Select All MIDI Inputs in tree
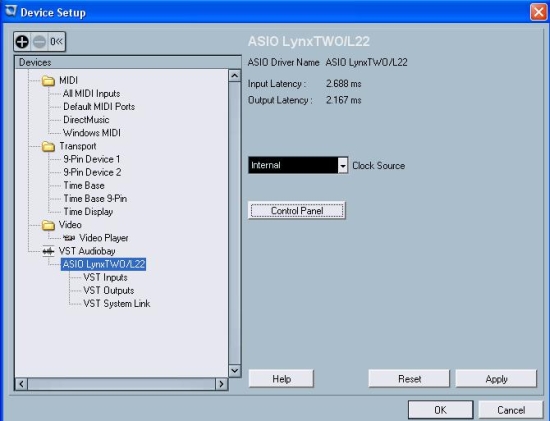The height and width of the screenshot is (421, 550). 92,94
